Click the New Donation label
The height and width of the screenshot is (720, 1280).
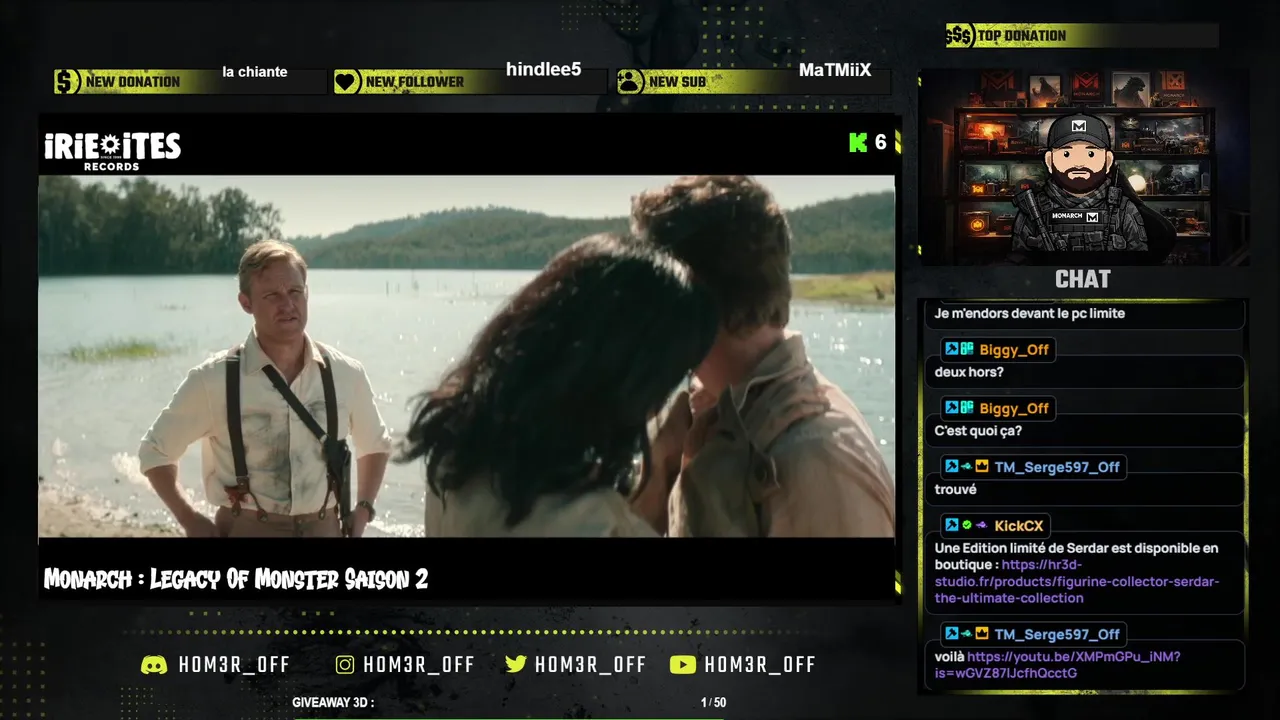tap(133, 82)
